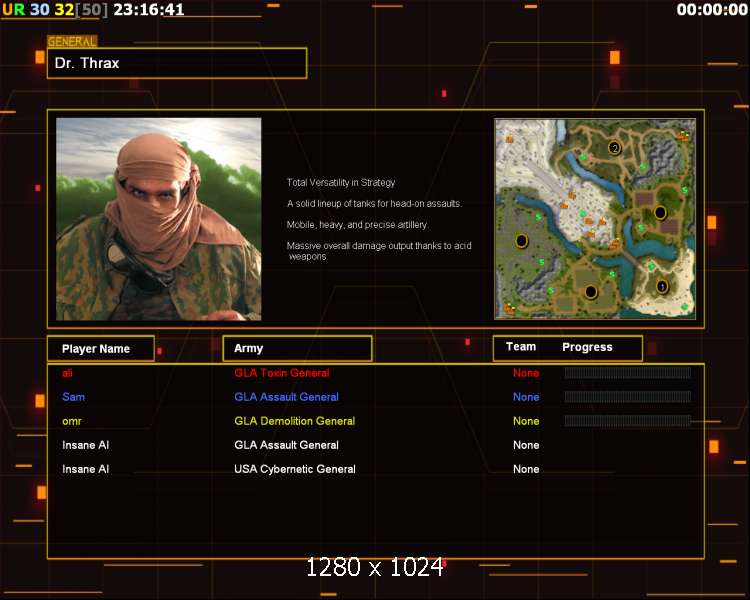Click omr's team value 'None'
Viewport: 750px width, 600px height.
click(x=526, y=421)
